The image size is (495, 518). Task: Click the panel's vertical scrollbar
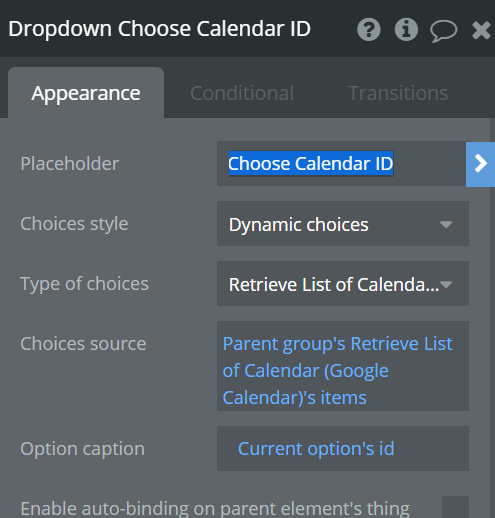point(492,317)
